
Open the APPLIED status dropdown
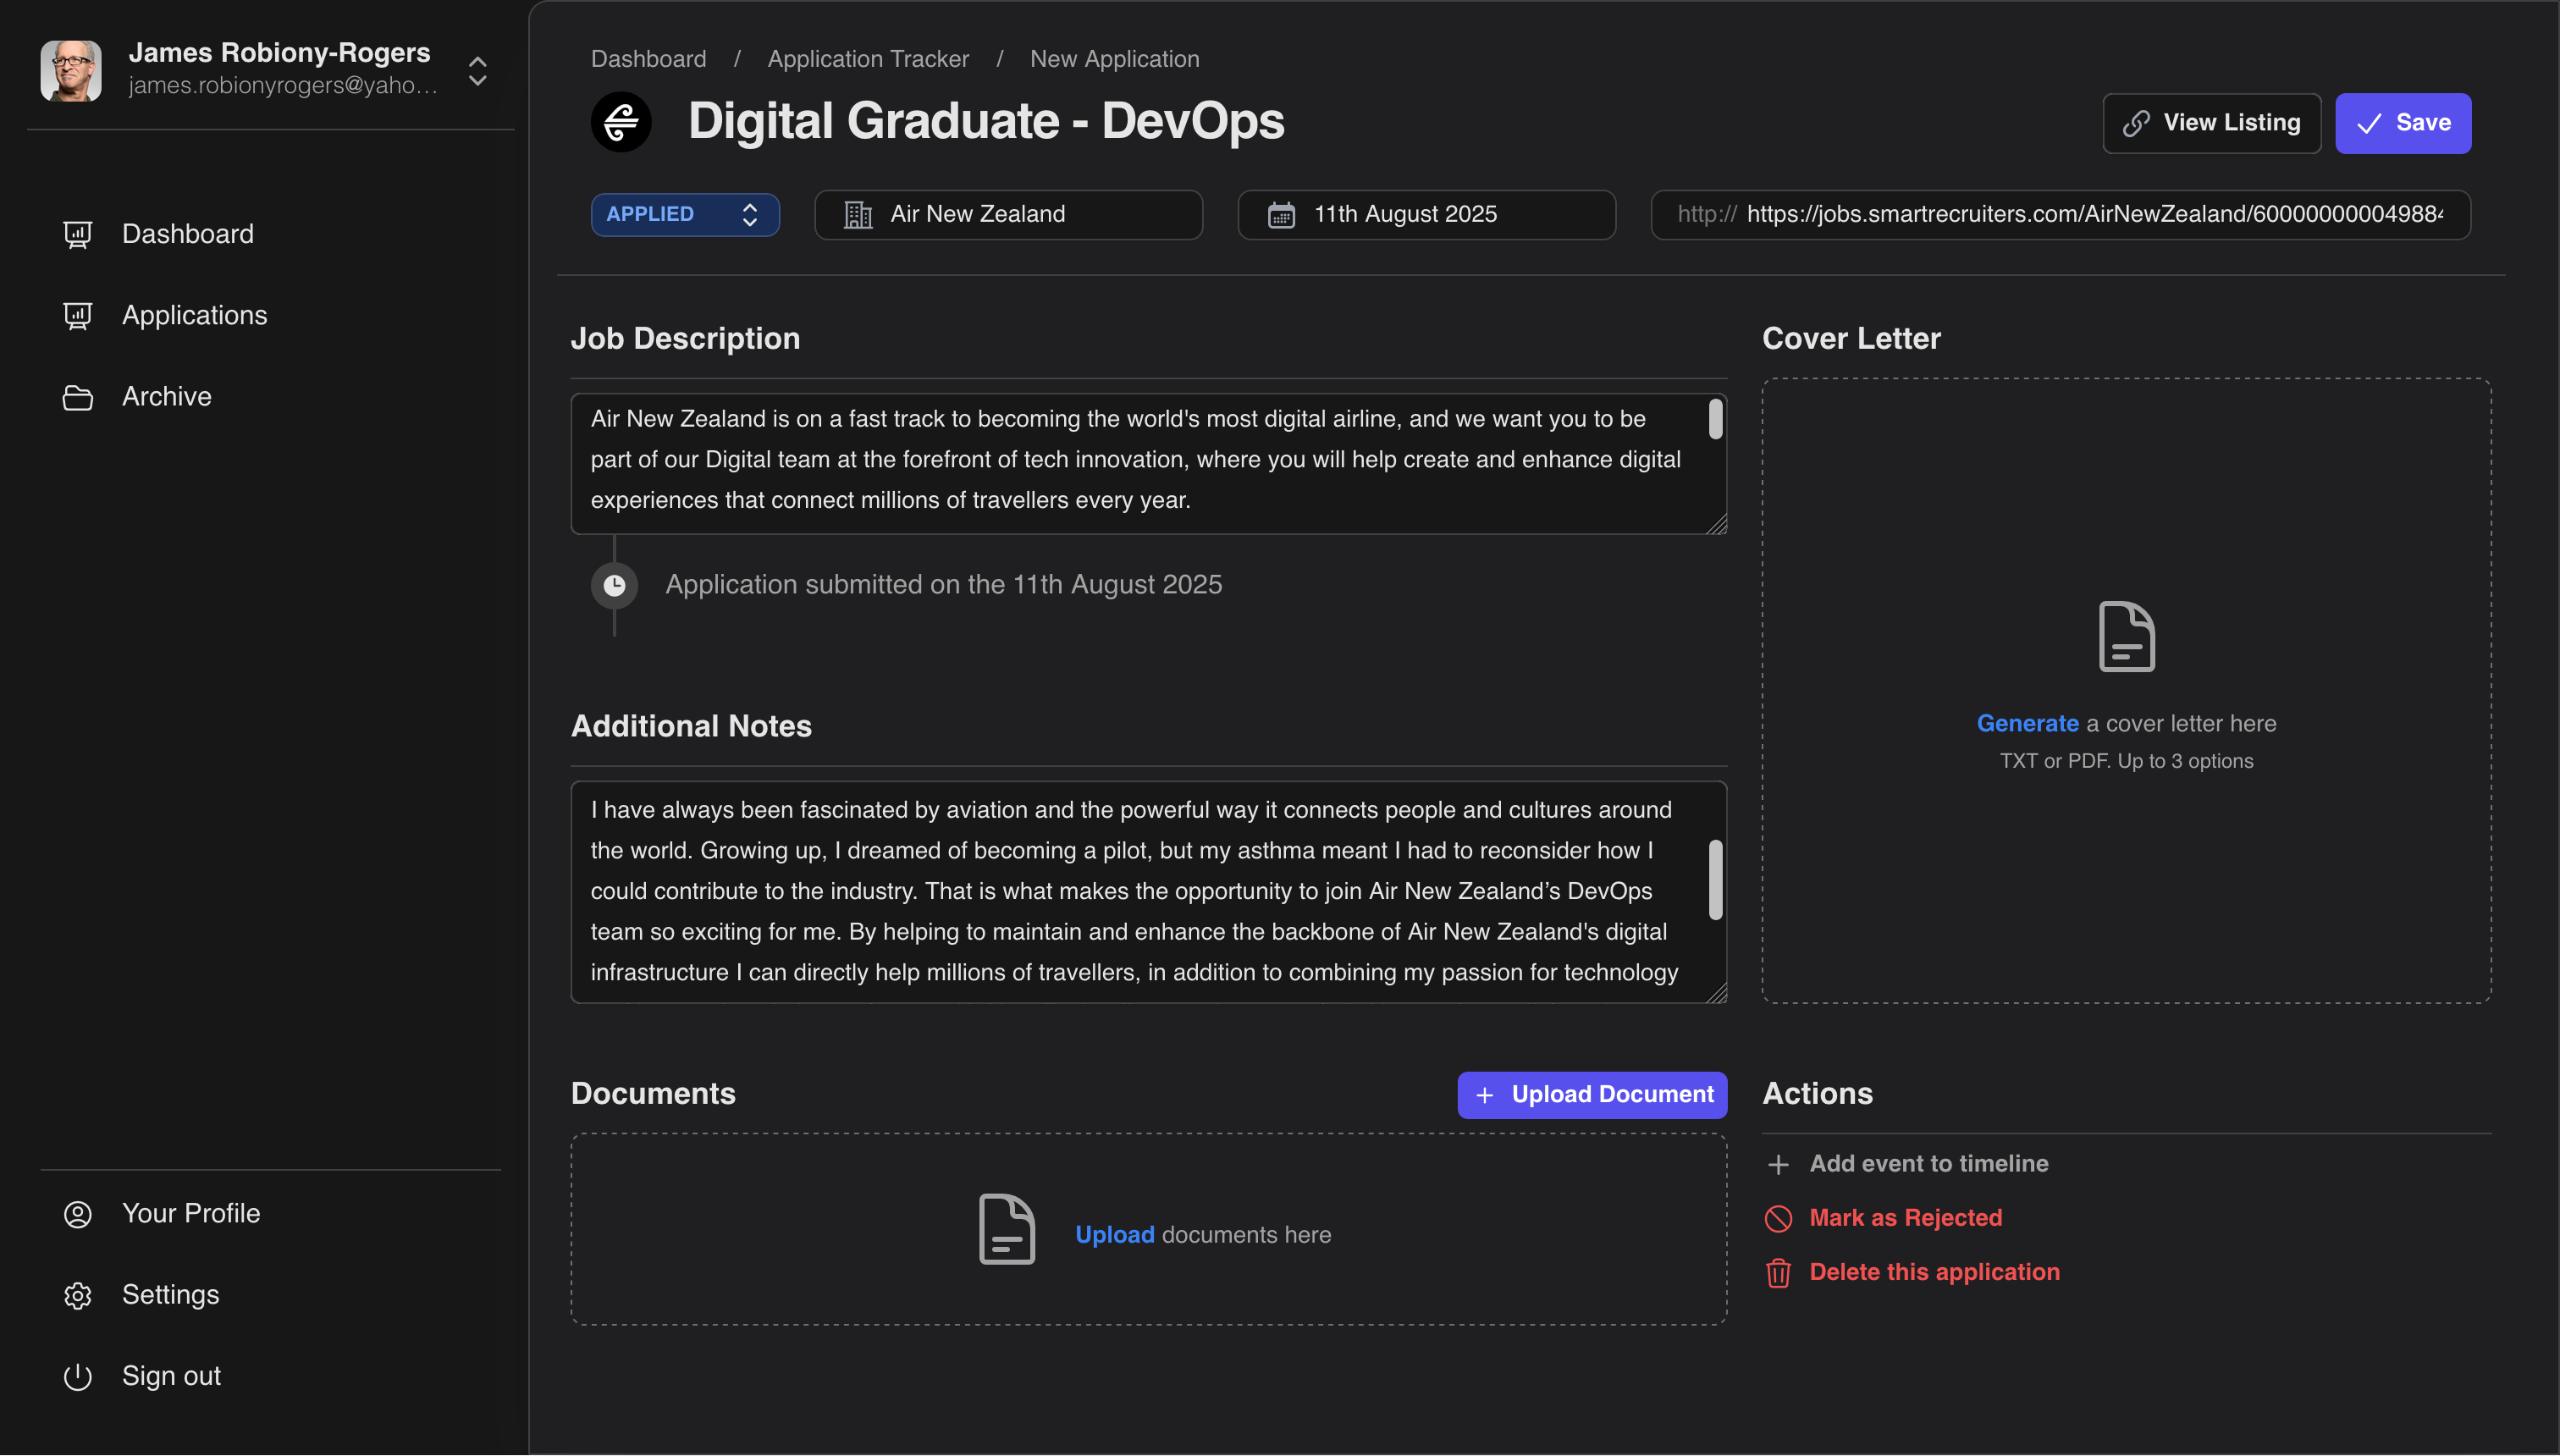point(685,214)
